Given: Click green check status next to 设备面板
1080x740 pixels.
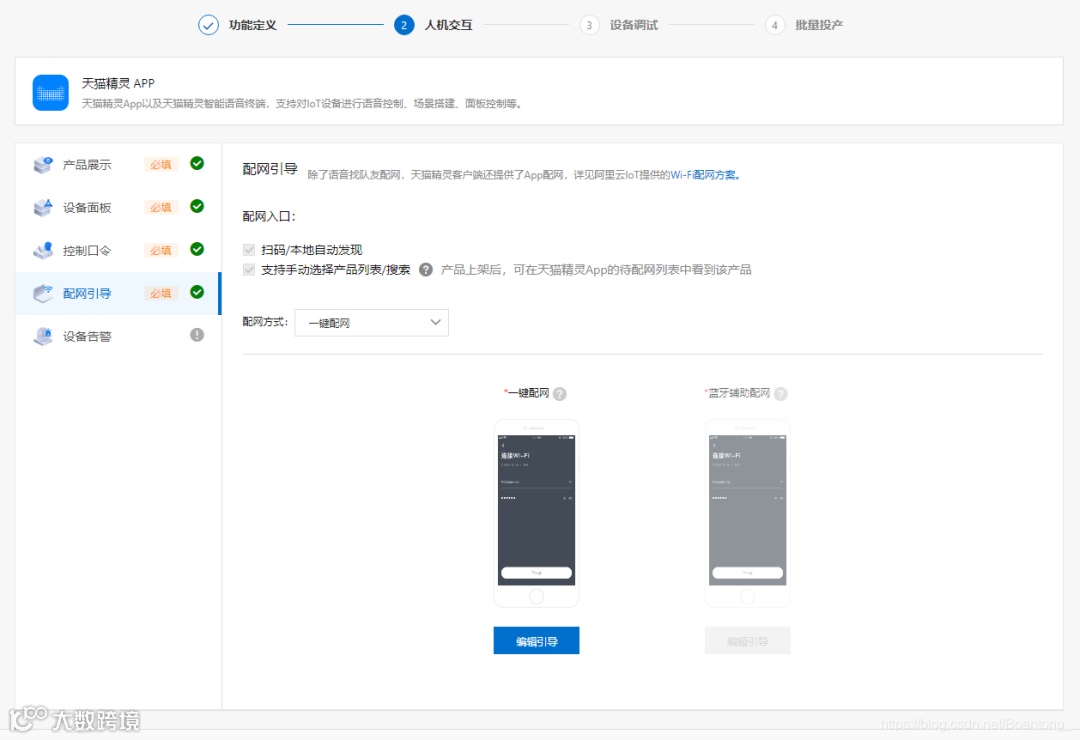Looking at the screenshot, I should (197, 206).
